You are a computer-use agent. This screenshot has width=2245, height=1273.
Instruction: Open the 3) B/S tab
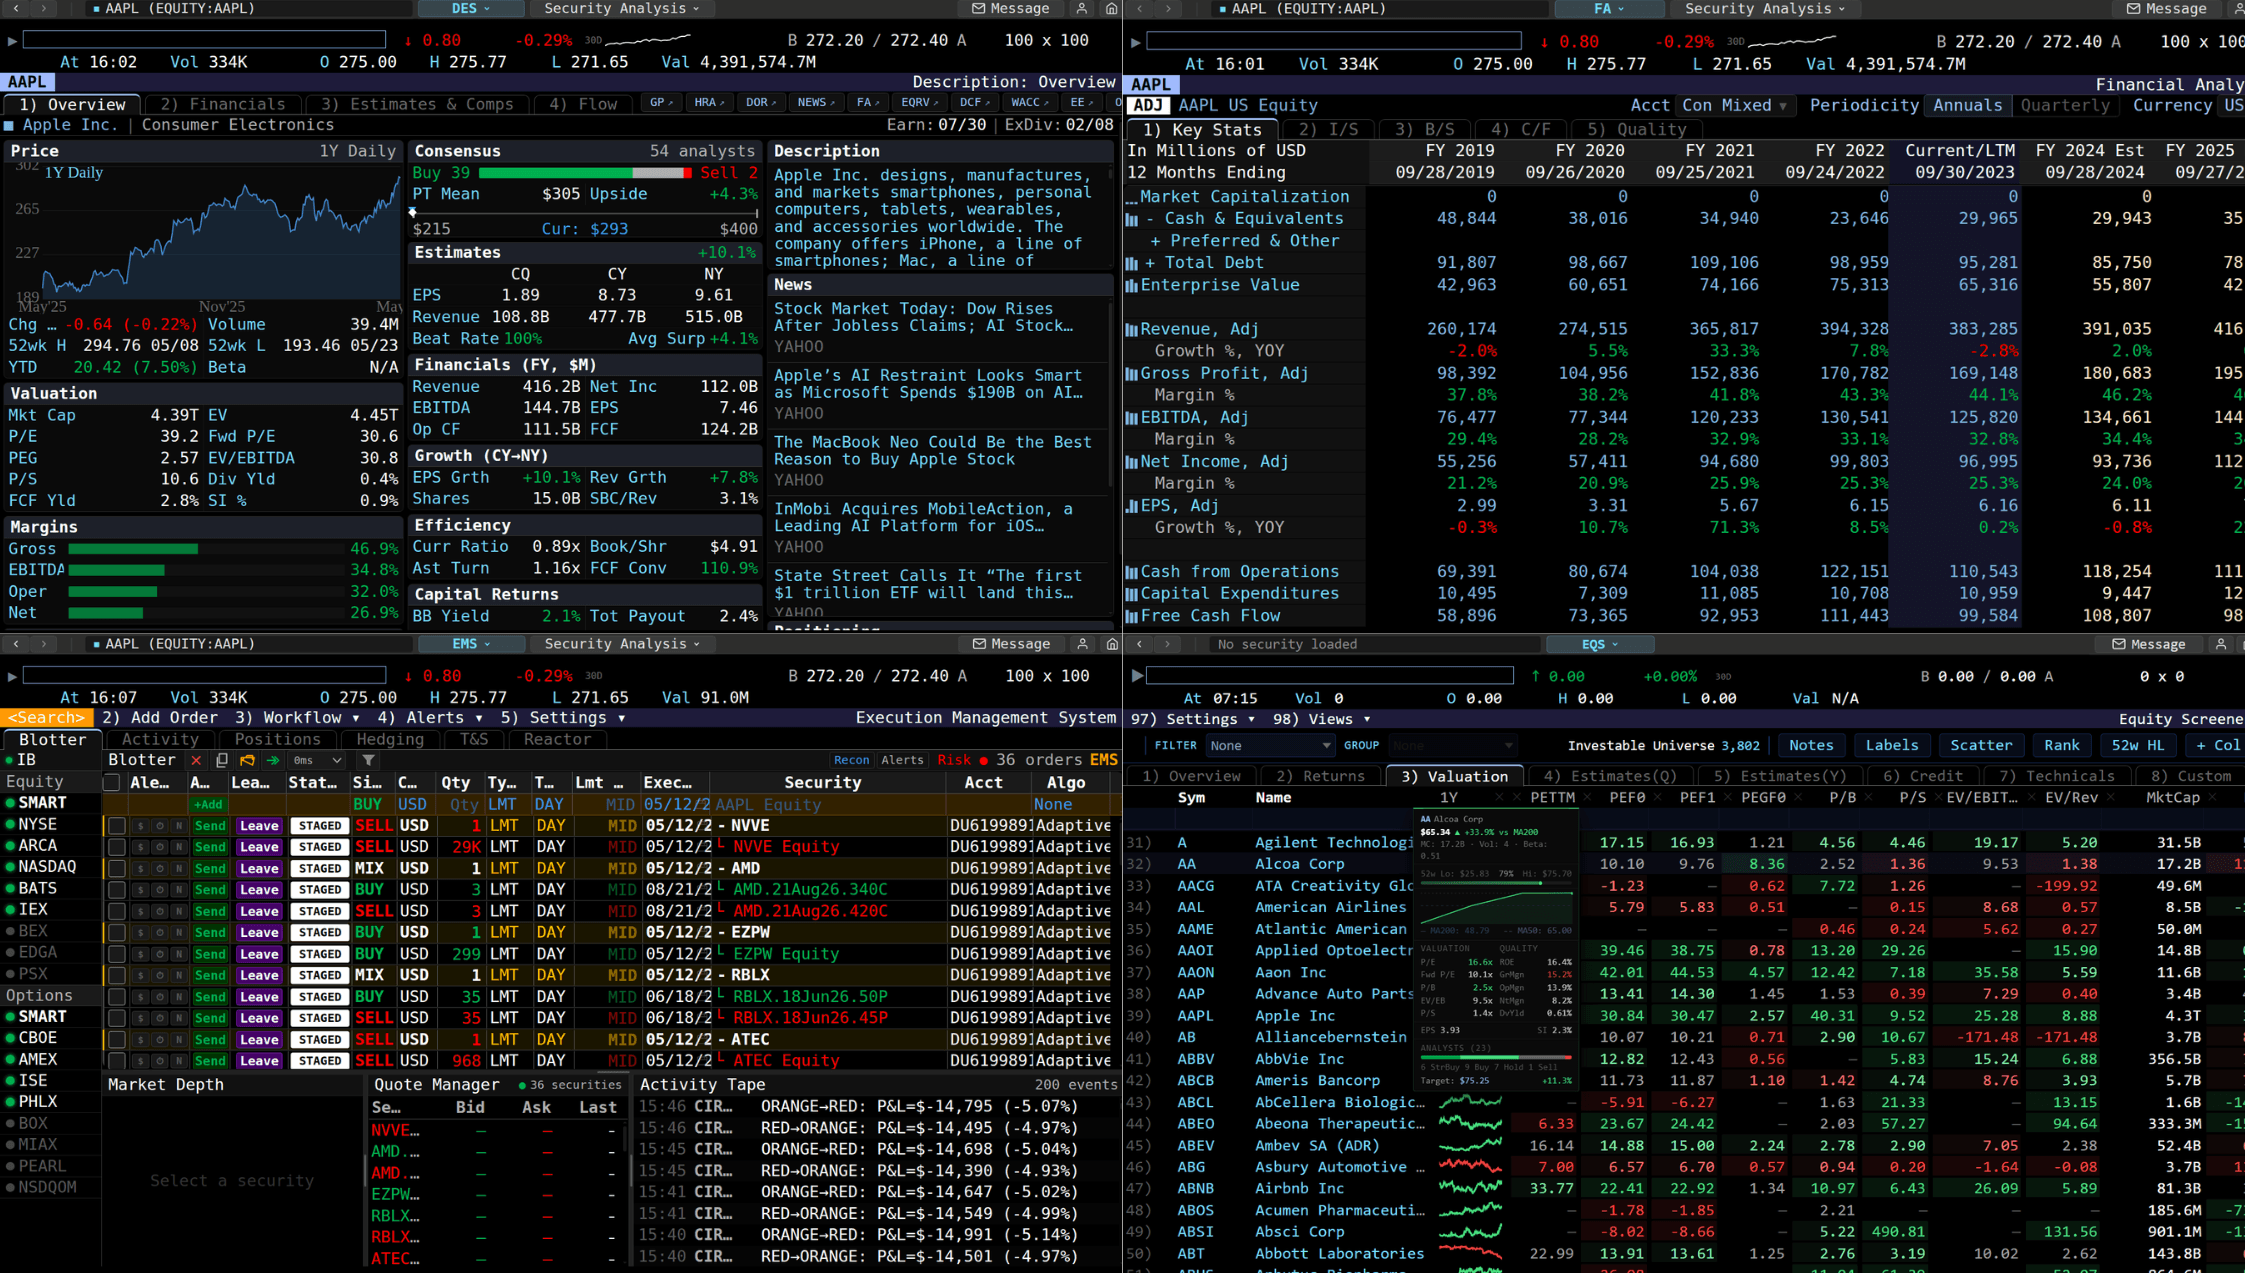pyautogui.click(x=1424, y=129)
